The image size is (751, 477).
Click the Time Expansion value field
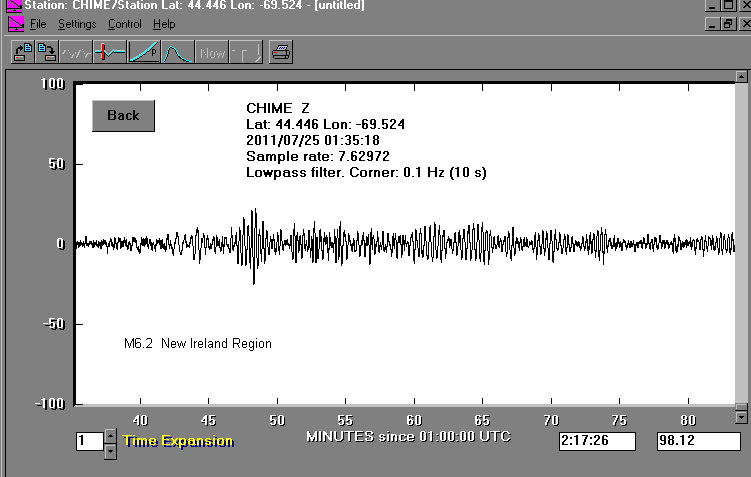(x=88, y=441)
